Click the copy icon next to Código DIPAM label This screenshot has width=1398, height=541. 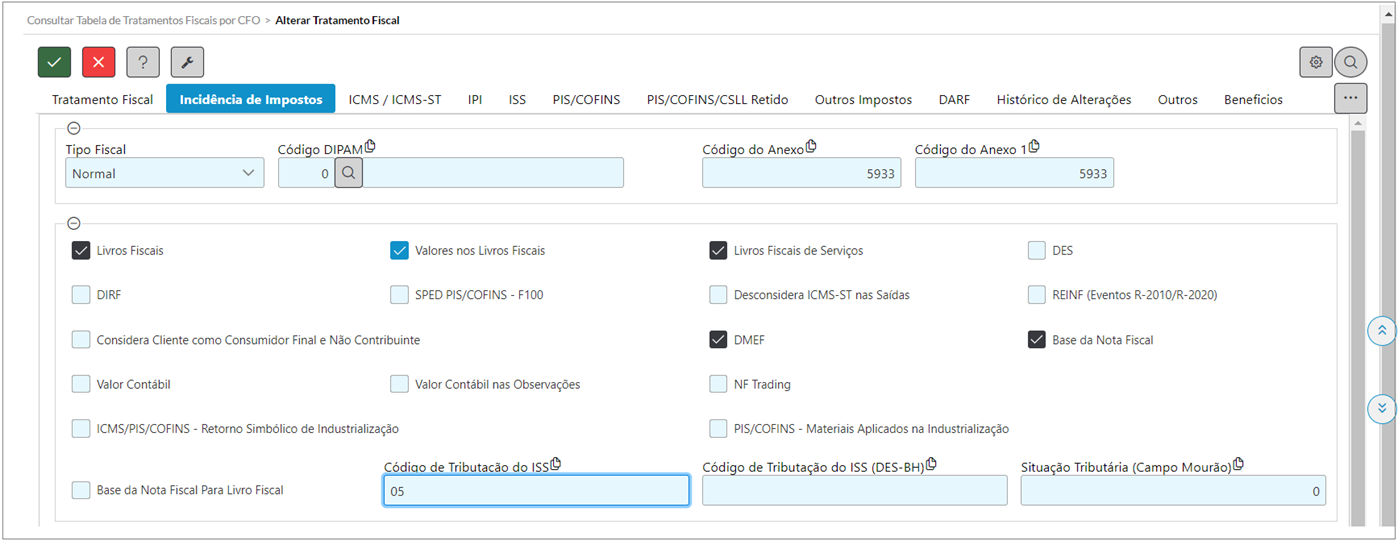click(370, 146)
